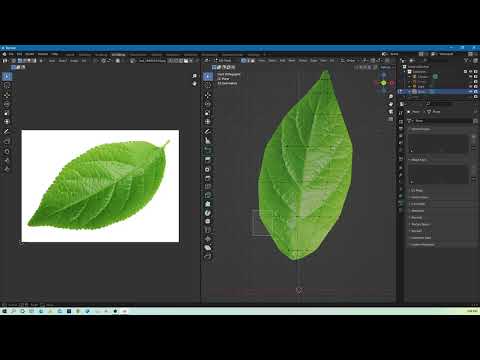480x360 pixels.
Task: Click the 3D viewport pan hand icon
Action: click(391, 104)
